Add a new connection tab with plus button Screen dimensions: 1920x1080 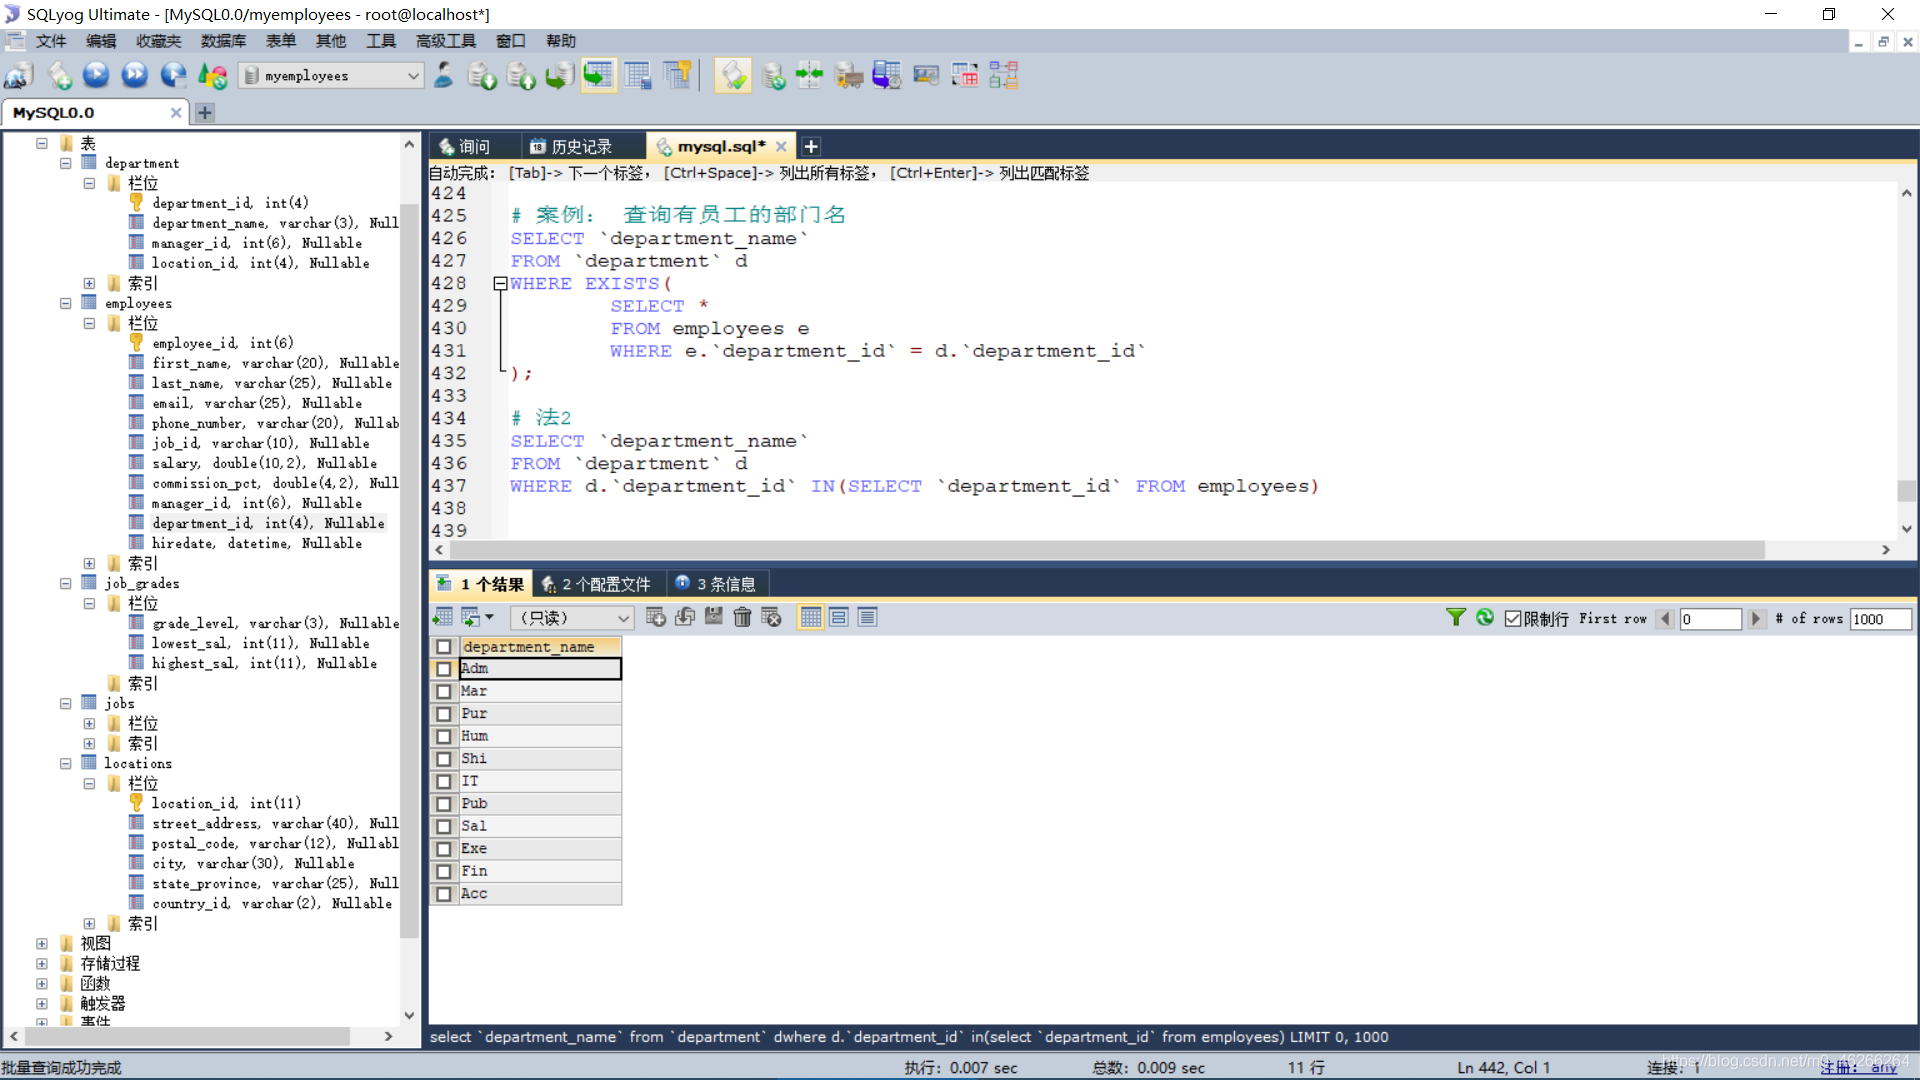coord(205,113)
